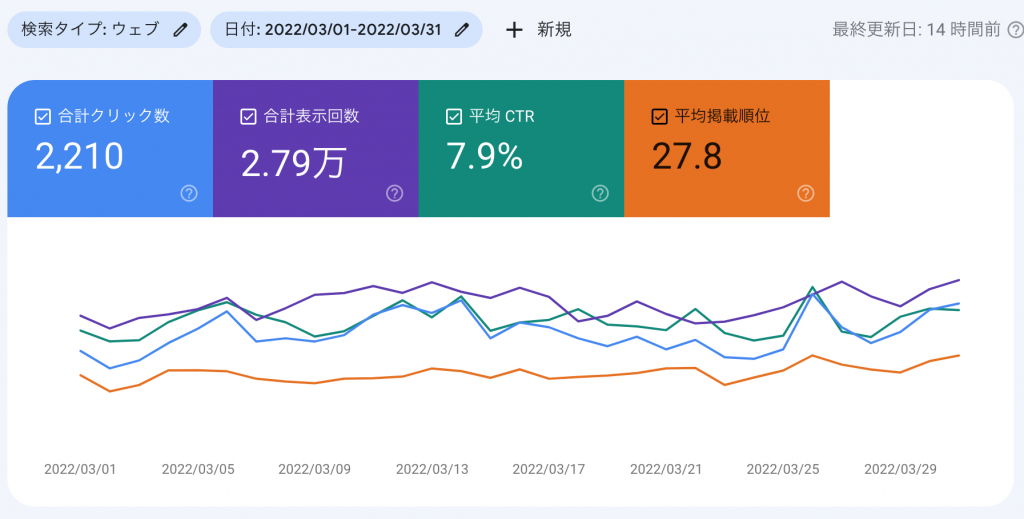Click the pencil icon on 検索タイプ filter
The height and width of the screenshot is (519, 1024).
click(x=180, y=30)
